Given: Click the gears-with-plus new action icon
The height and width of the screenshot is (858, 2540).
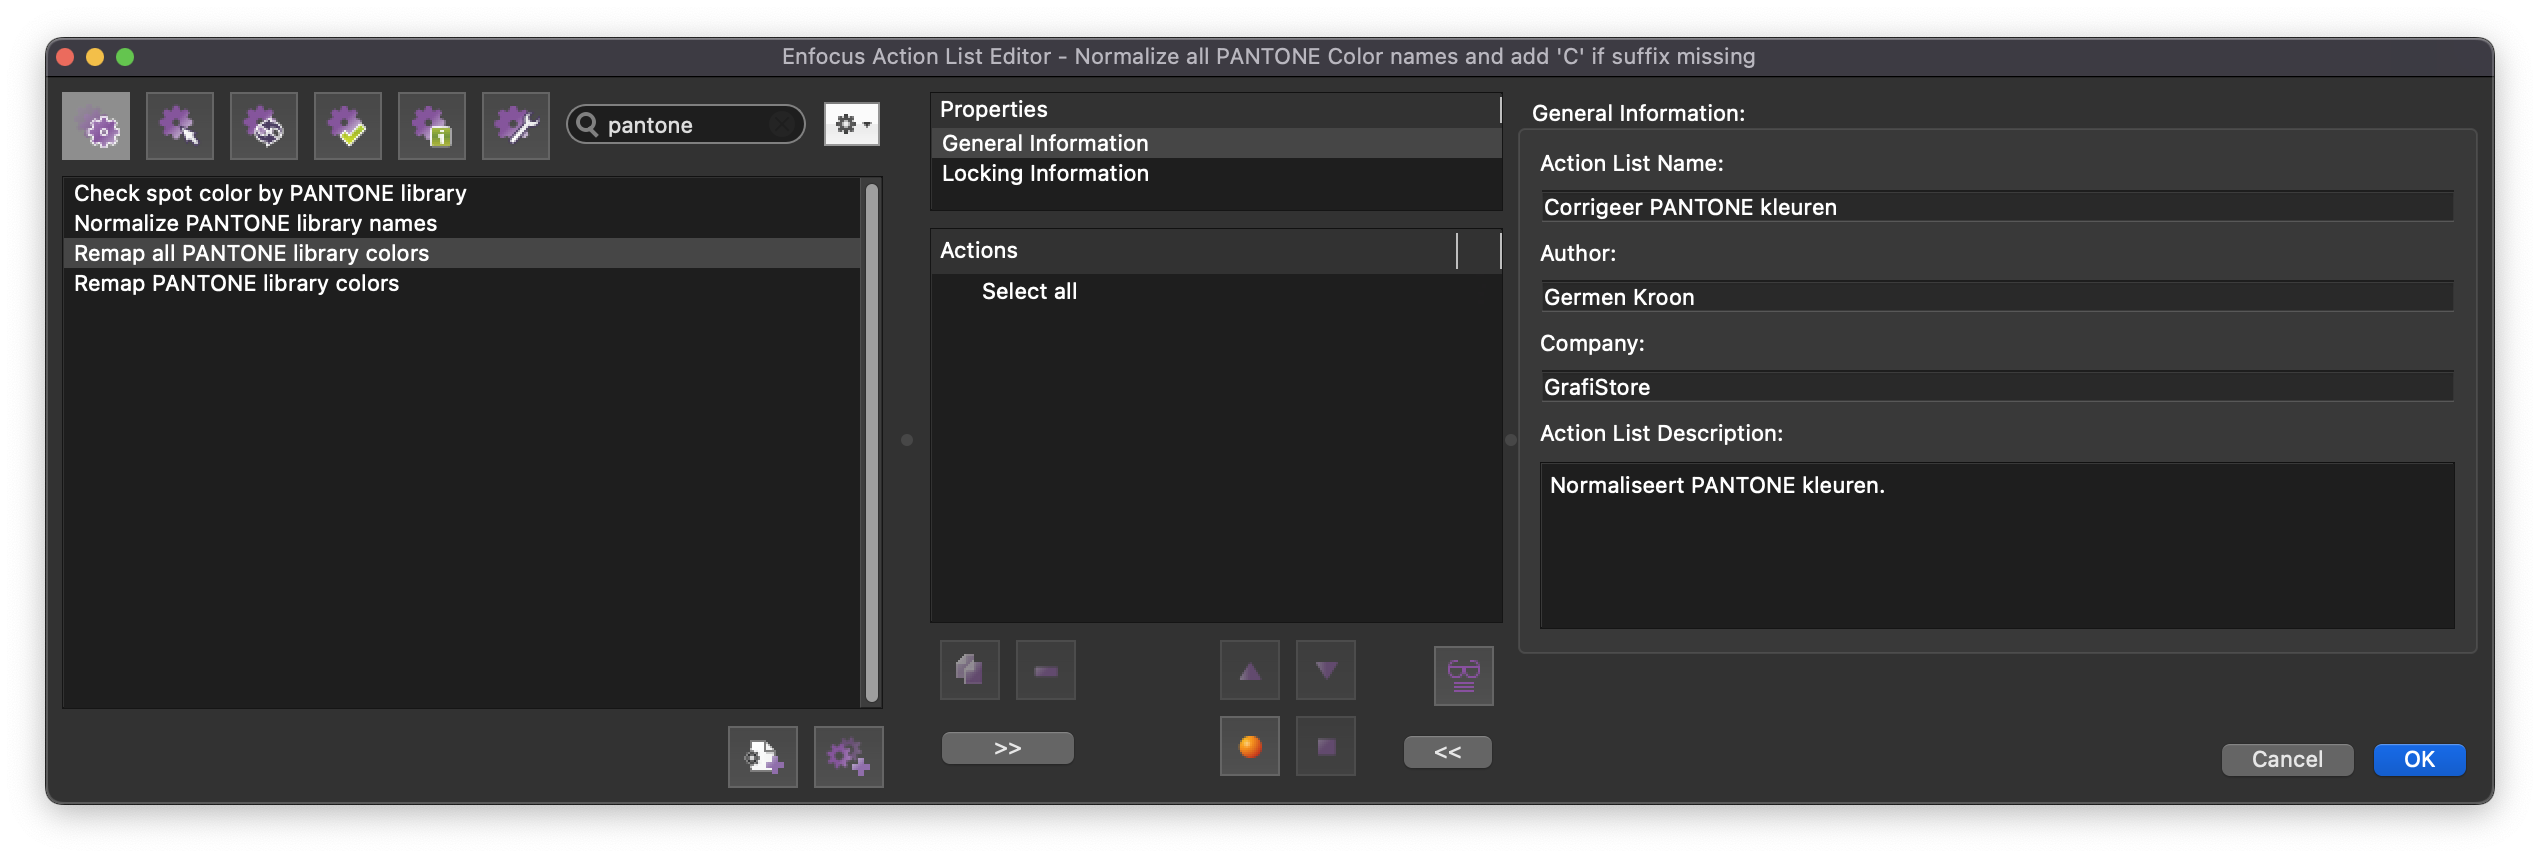Looking at the screenshot, I should (x=849, y=757).
